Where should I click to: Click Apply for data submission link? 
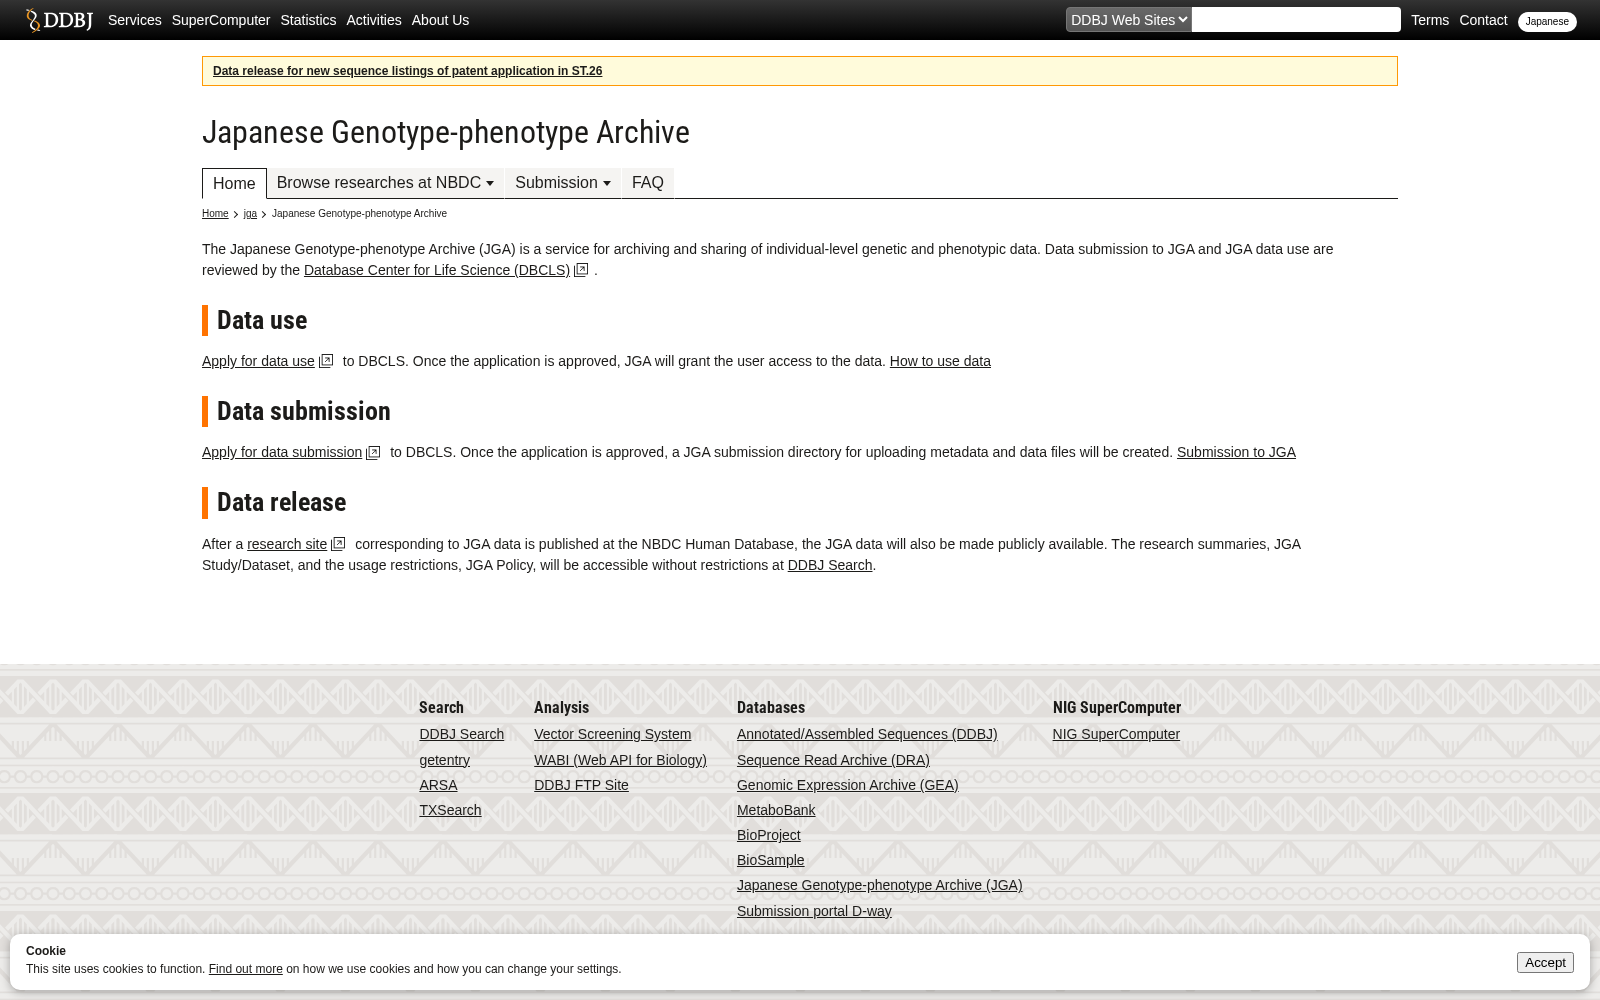point(282,452)
